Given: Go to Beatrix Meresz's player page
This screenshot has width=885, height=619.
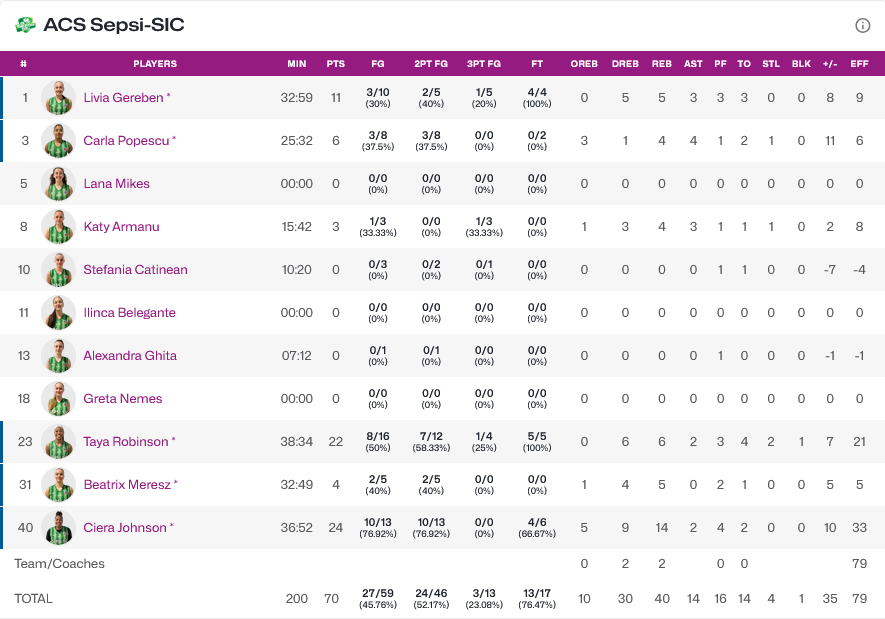Looking at the screenshot, I should (125, 485).
